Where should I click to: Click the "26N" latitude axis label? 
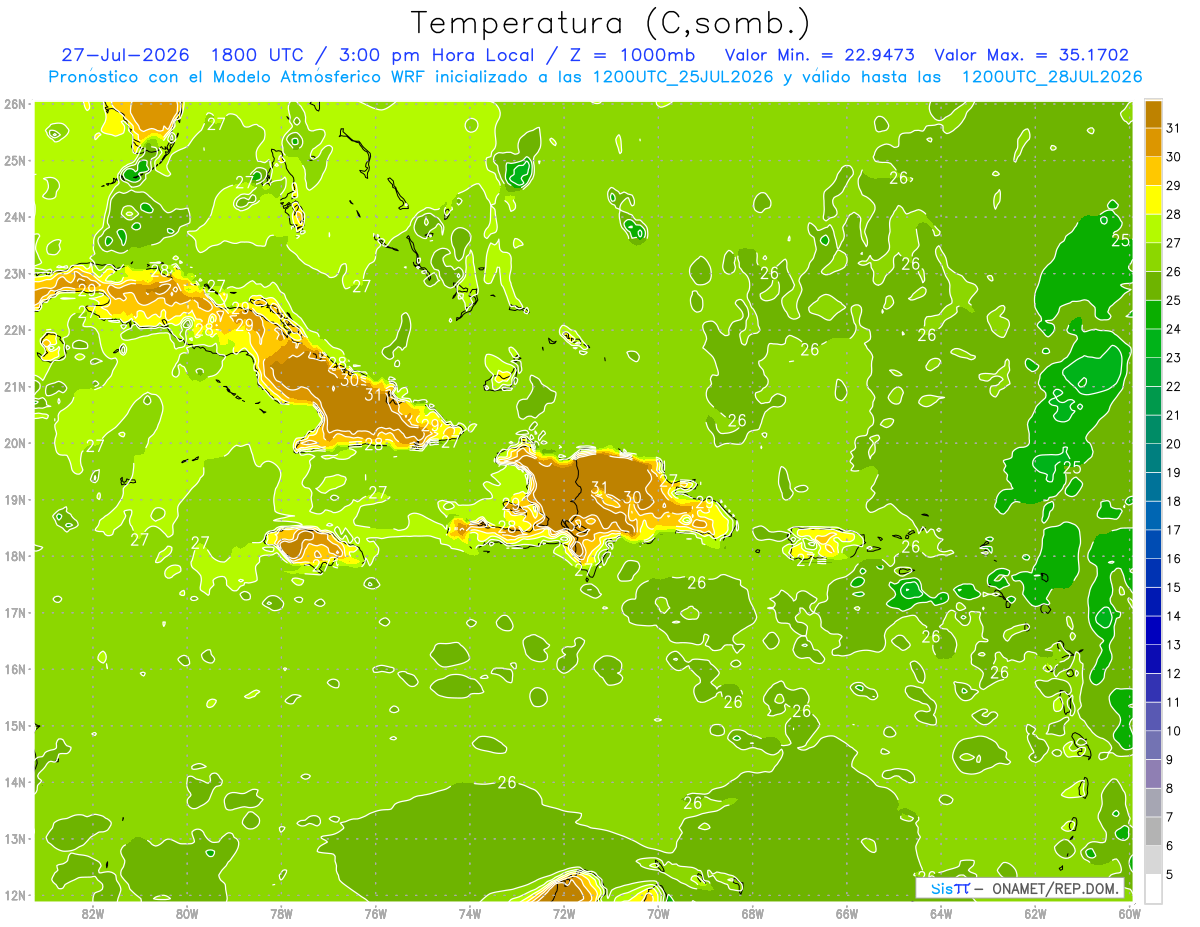tap(15, 104)
